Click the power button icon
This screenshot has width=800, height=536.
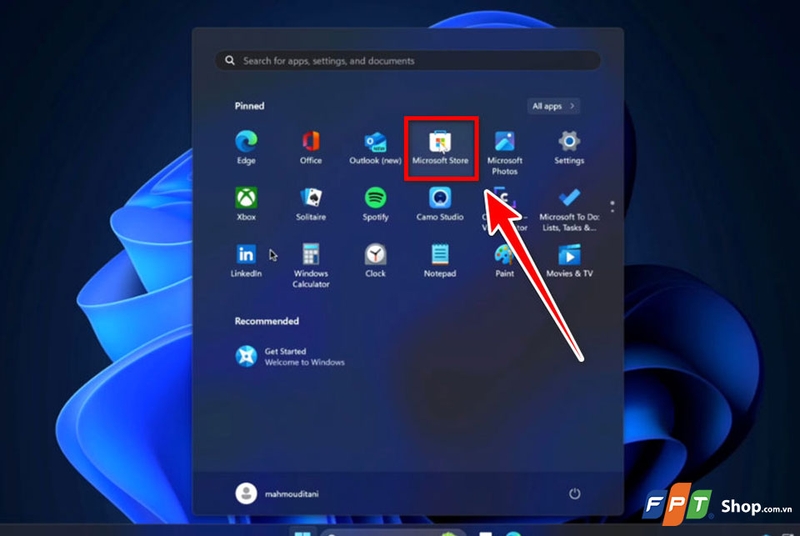574,494
